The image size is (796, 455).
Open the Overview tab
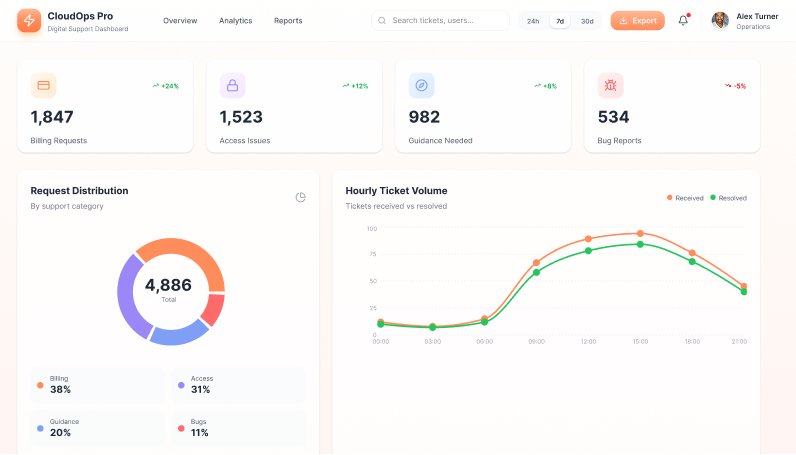180,21
